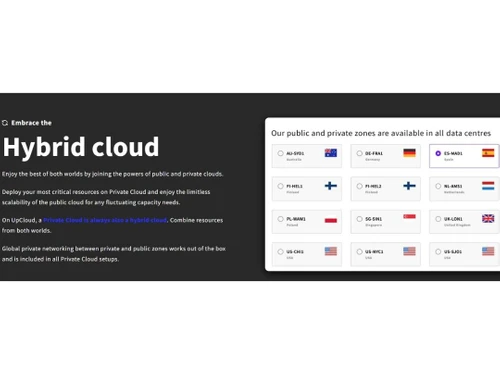Click the 'Embrace the' label
Screen dimensions: 500x375
click(31, 123)
